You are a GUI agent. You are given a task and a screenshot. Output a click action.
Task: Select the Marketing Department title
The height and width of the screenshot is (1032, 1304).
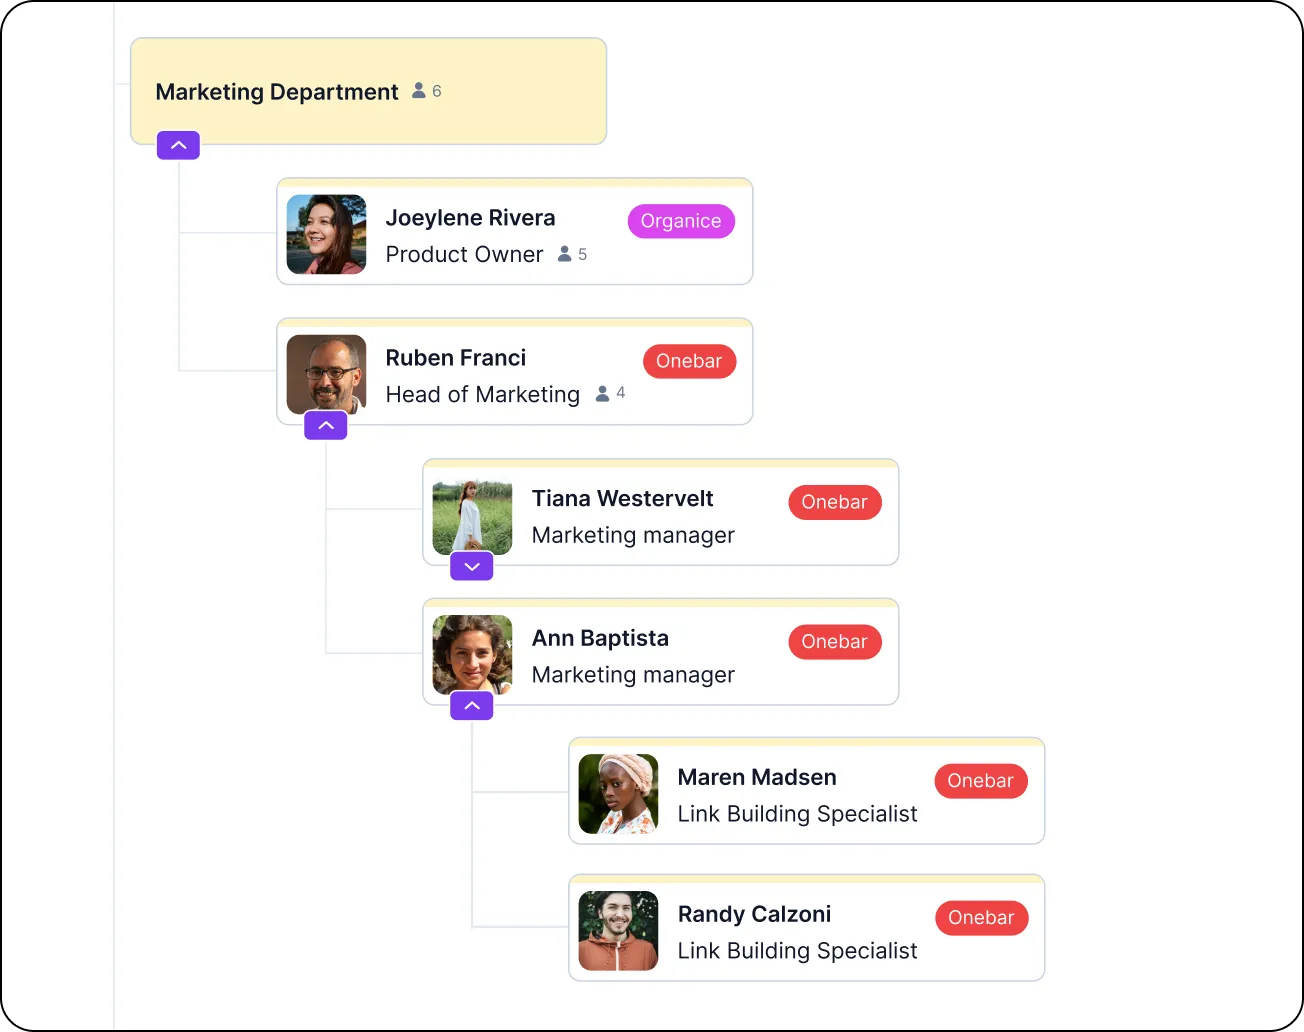[x=277, y=92]
